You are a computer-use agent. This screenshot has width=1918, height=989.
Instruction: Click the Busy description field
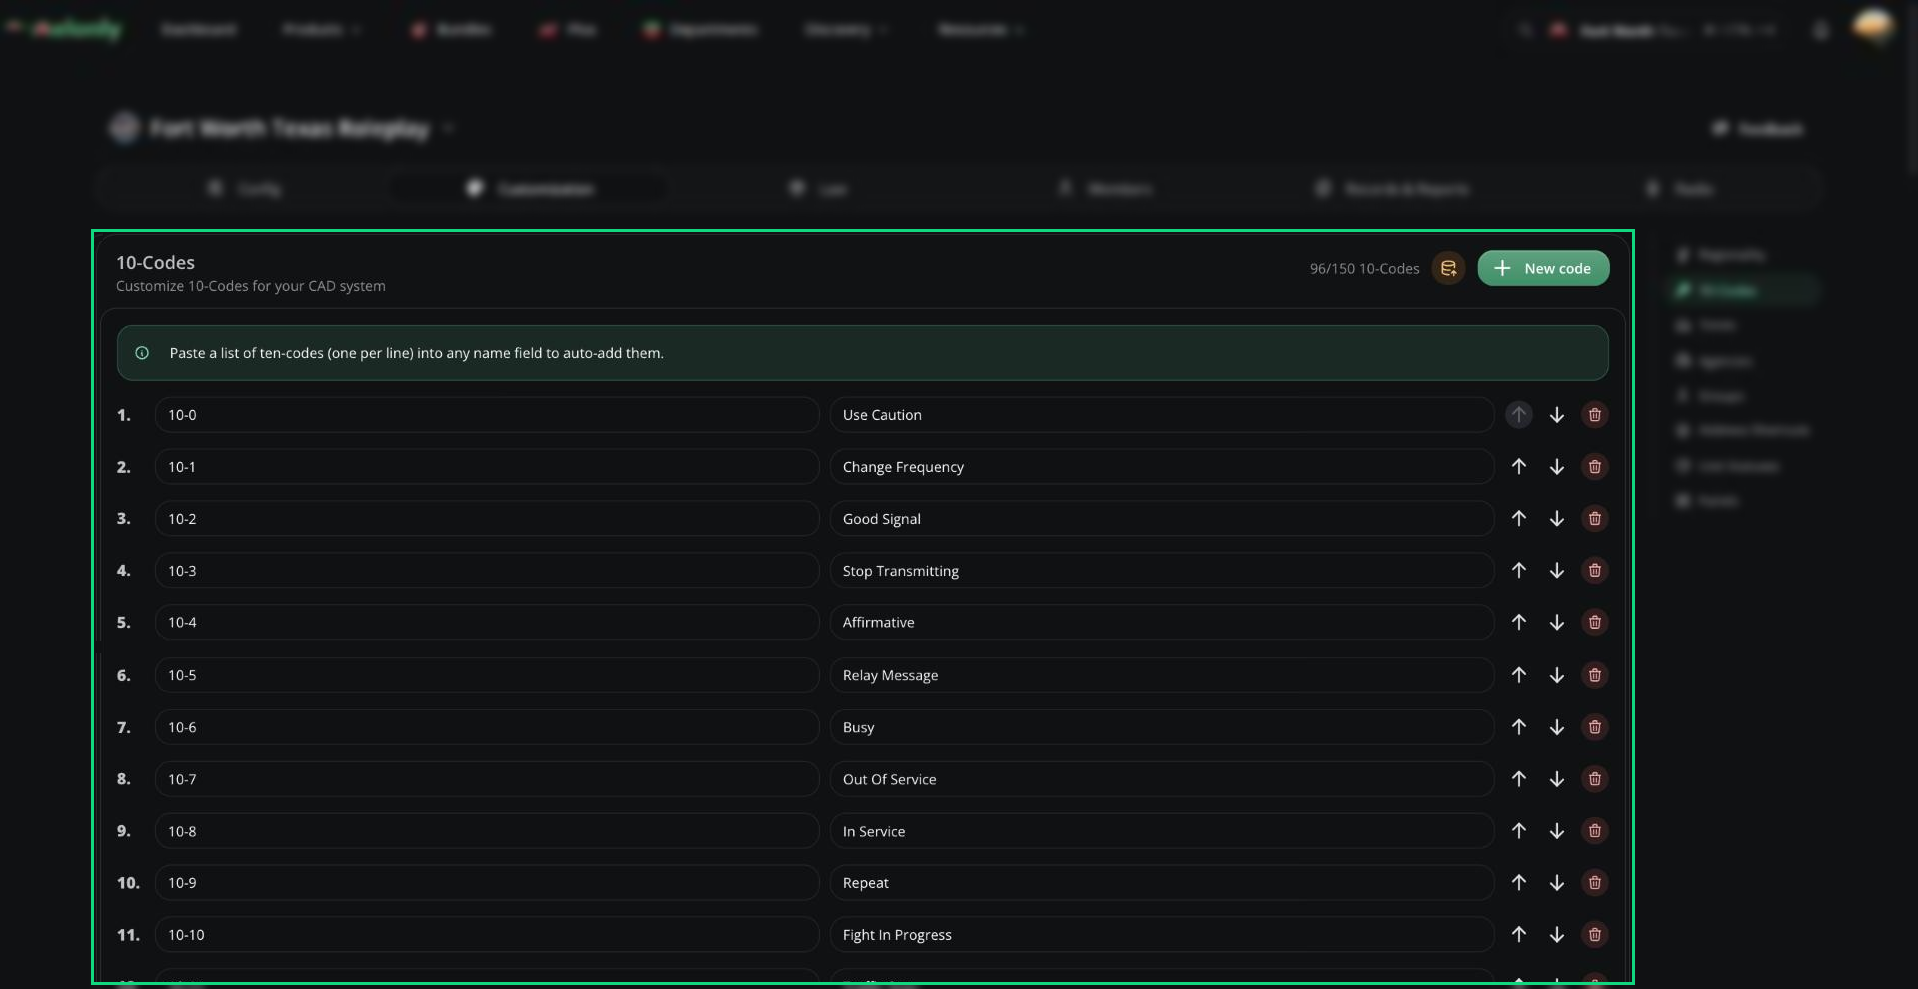coord(1161,727)
